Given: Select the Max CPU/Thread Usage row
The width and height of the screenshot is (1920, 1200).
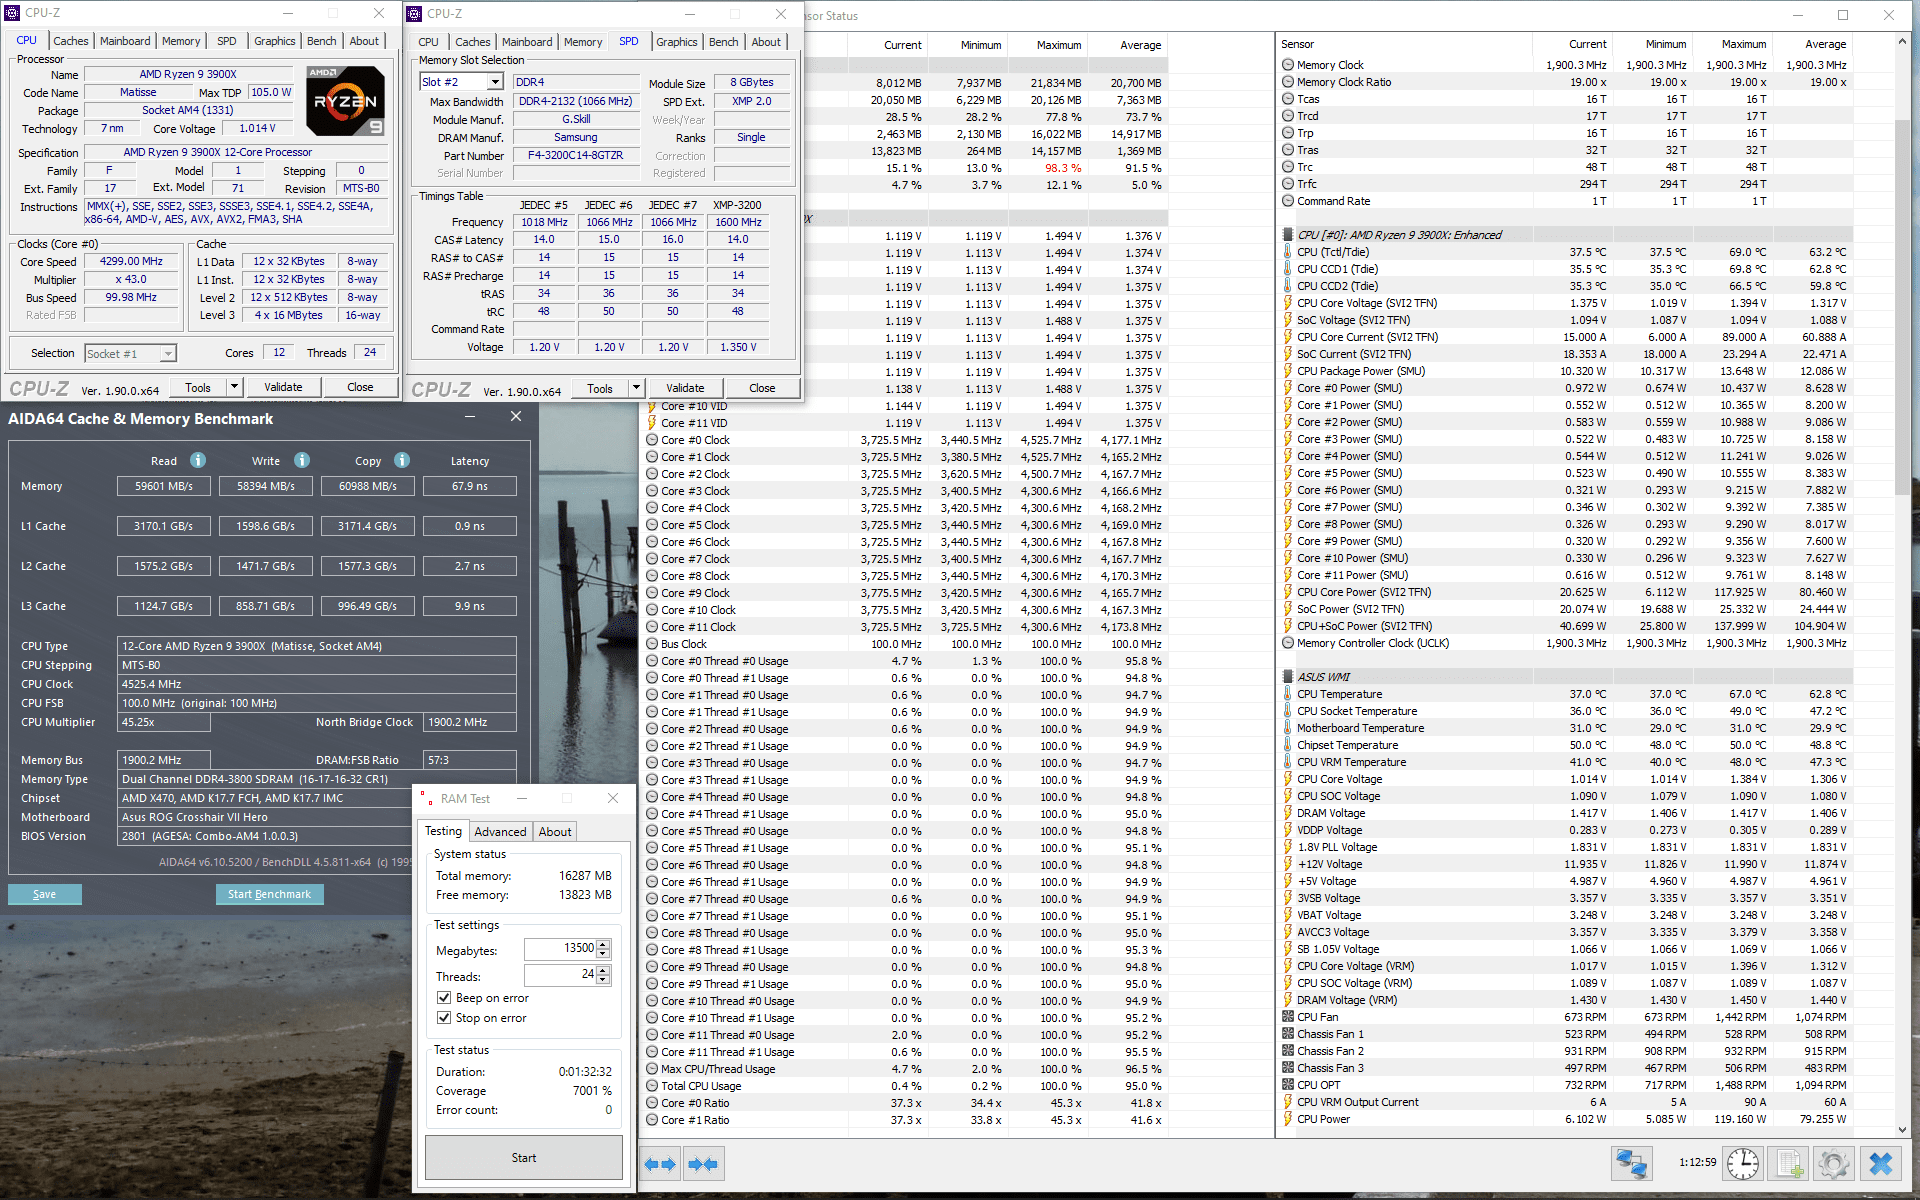Looking at the screenshot, I should tap(905, 1069).
